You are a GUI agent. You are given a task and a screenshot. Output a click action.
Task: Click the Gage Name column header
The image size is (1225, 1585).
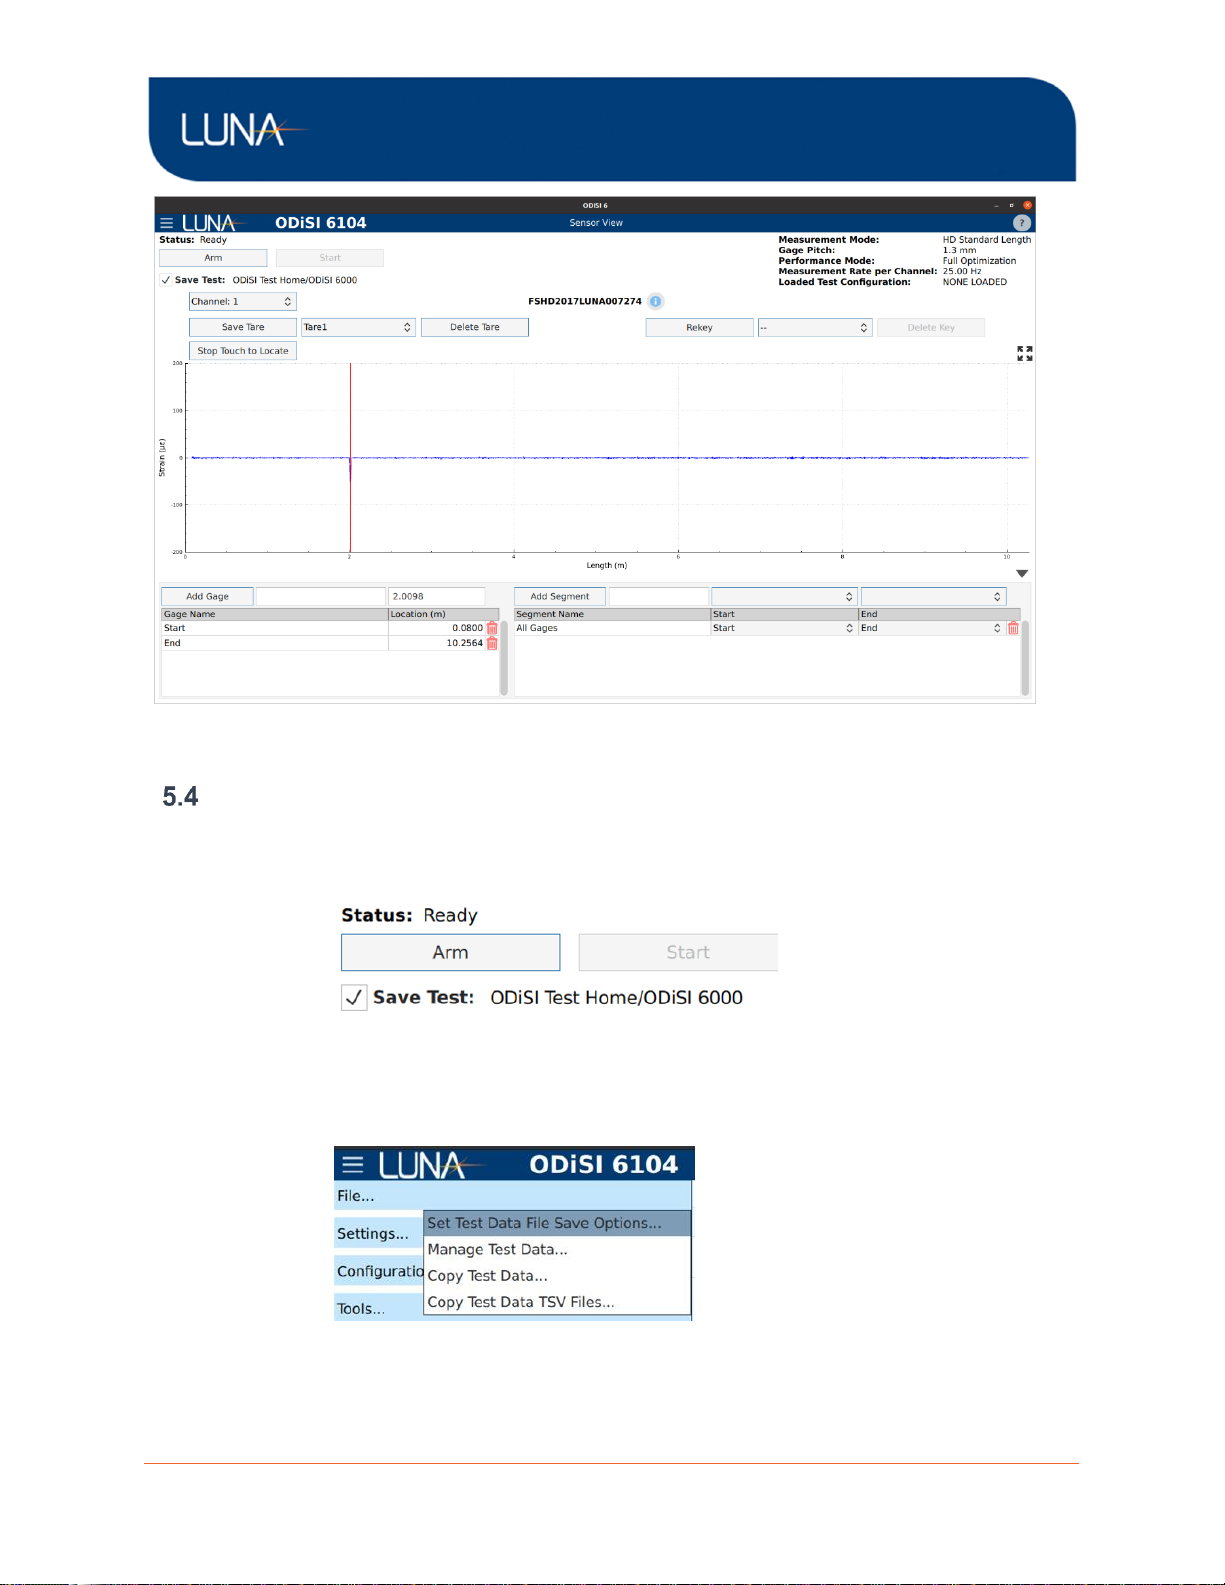click(275, 614)
